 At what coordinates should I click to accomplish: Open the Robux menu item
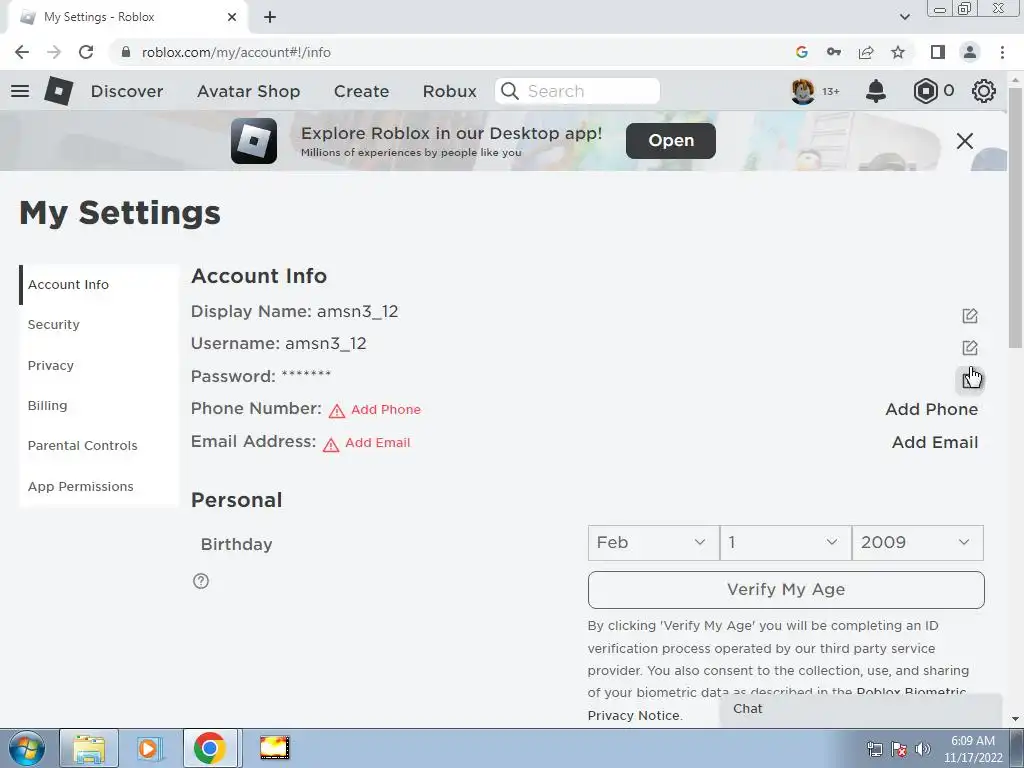[x=449, y=91]
